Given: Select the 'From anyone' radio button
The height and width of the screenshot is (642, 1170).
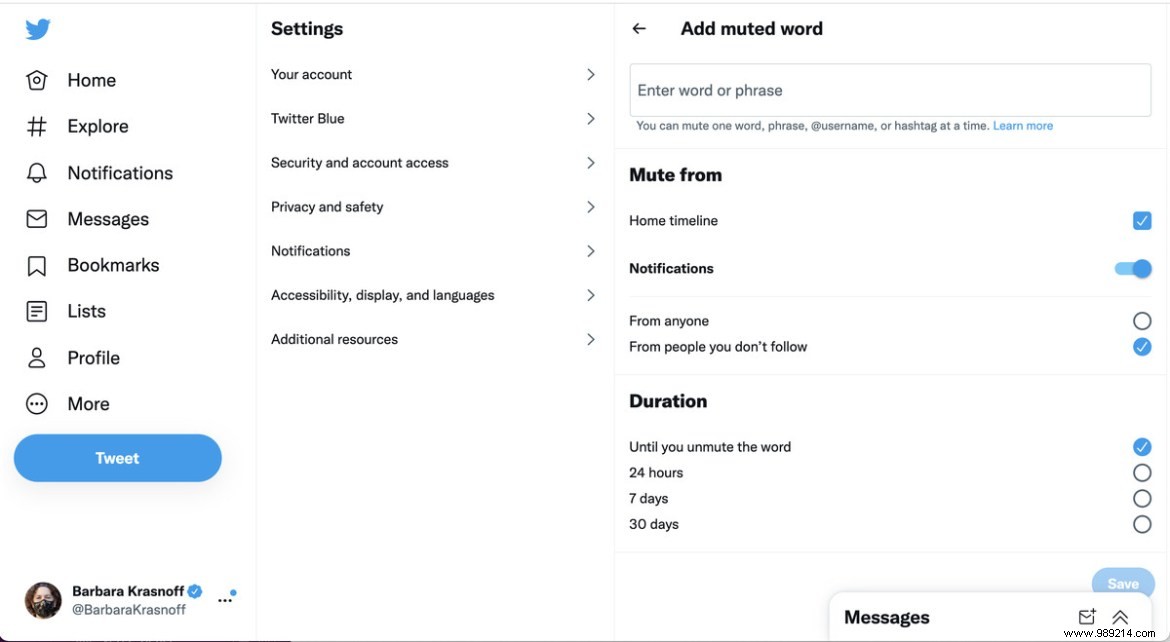Looking at the screenshot, I should (x=1142, y=321).
